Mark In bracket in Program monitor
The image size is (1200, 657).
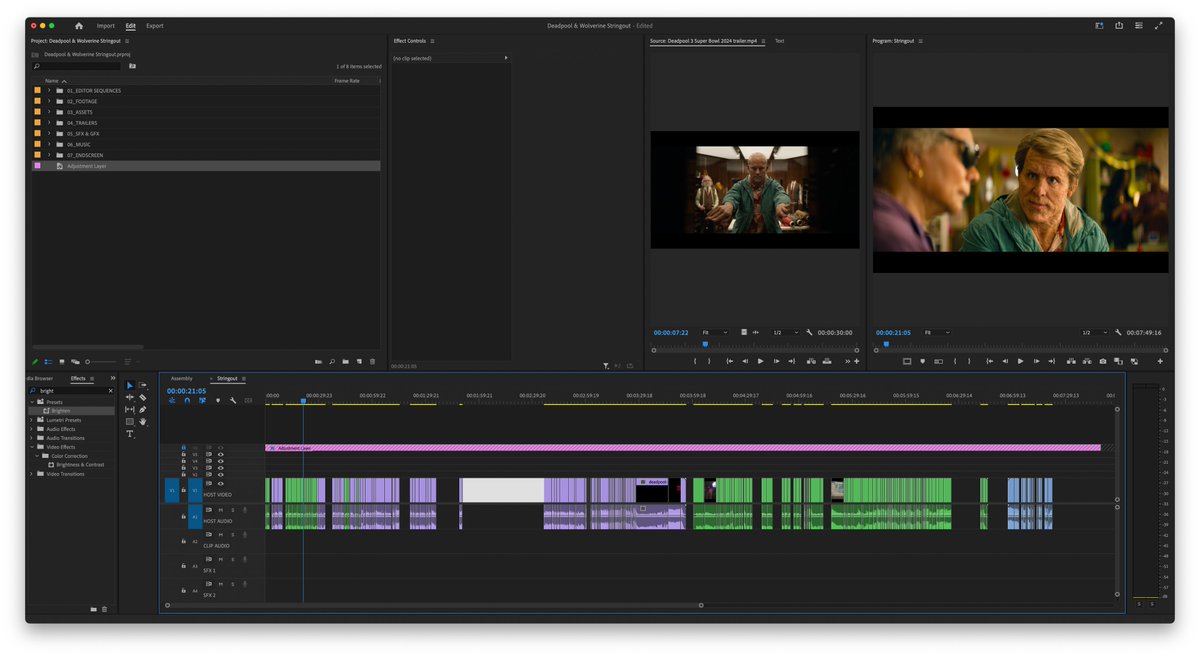coord(955,361)
